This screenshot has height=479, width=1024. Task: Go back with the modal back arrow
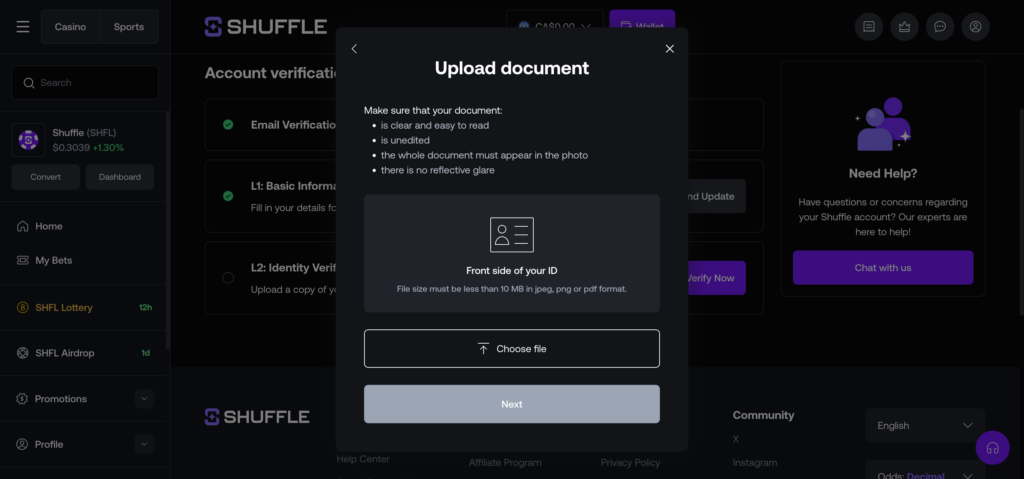tap(354, 48)
